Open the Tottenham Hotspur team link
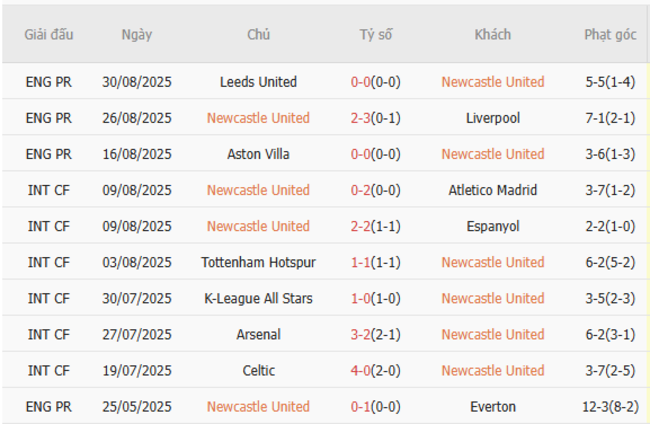Viewport: 650px width, 424px height. point(258,262)
